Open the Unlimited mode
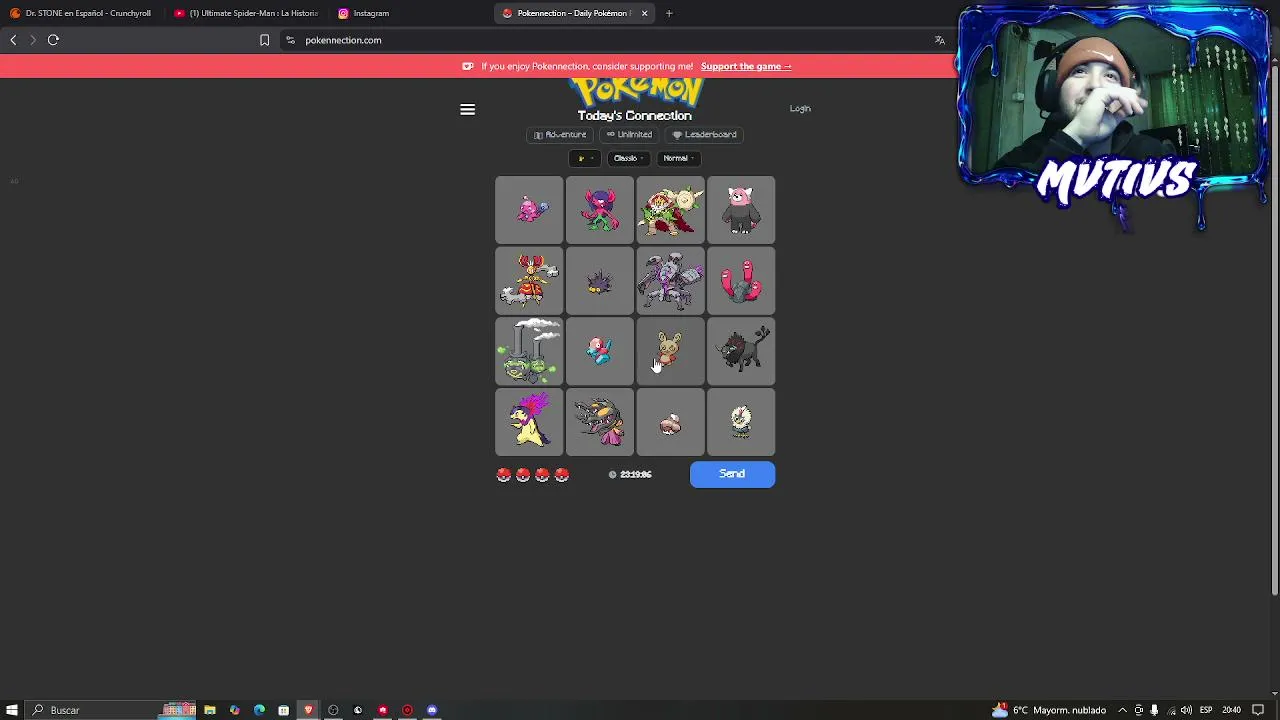This screenshot has width=1280, height=720. point(629,134)
